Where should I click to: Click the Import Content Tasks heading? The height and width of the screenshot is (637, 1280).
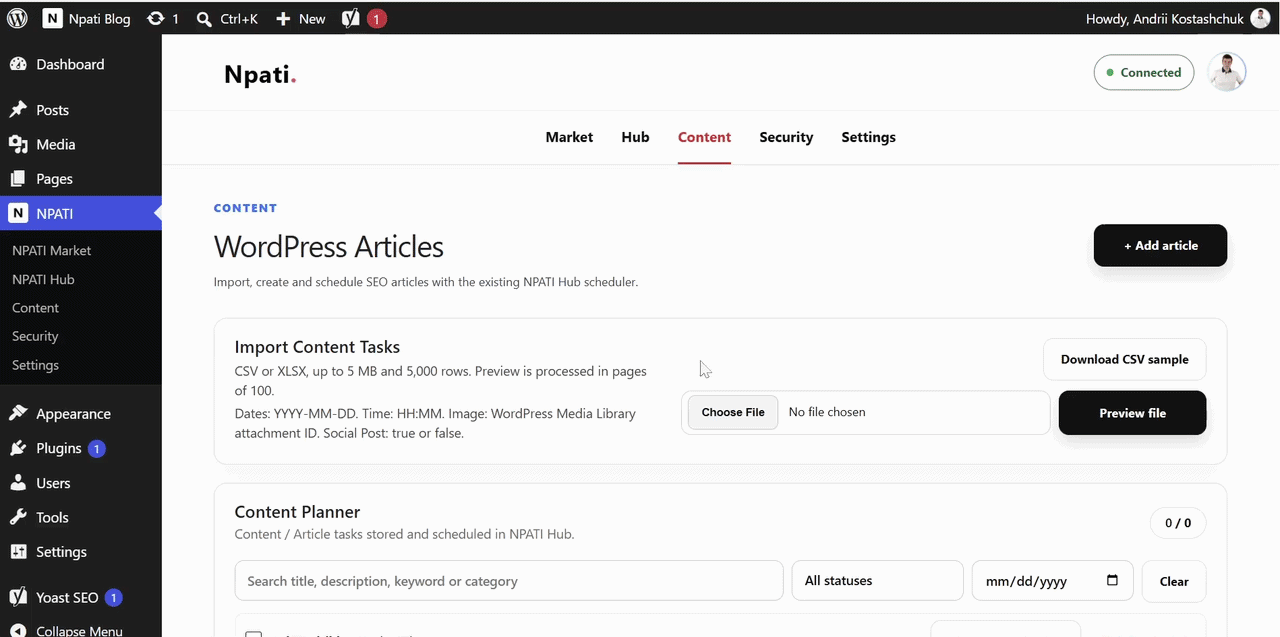point(317,347)
